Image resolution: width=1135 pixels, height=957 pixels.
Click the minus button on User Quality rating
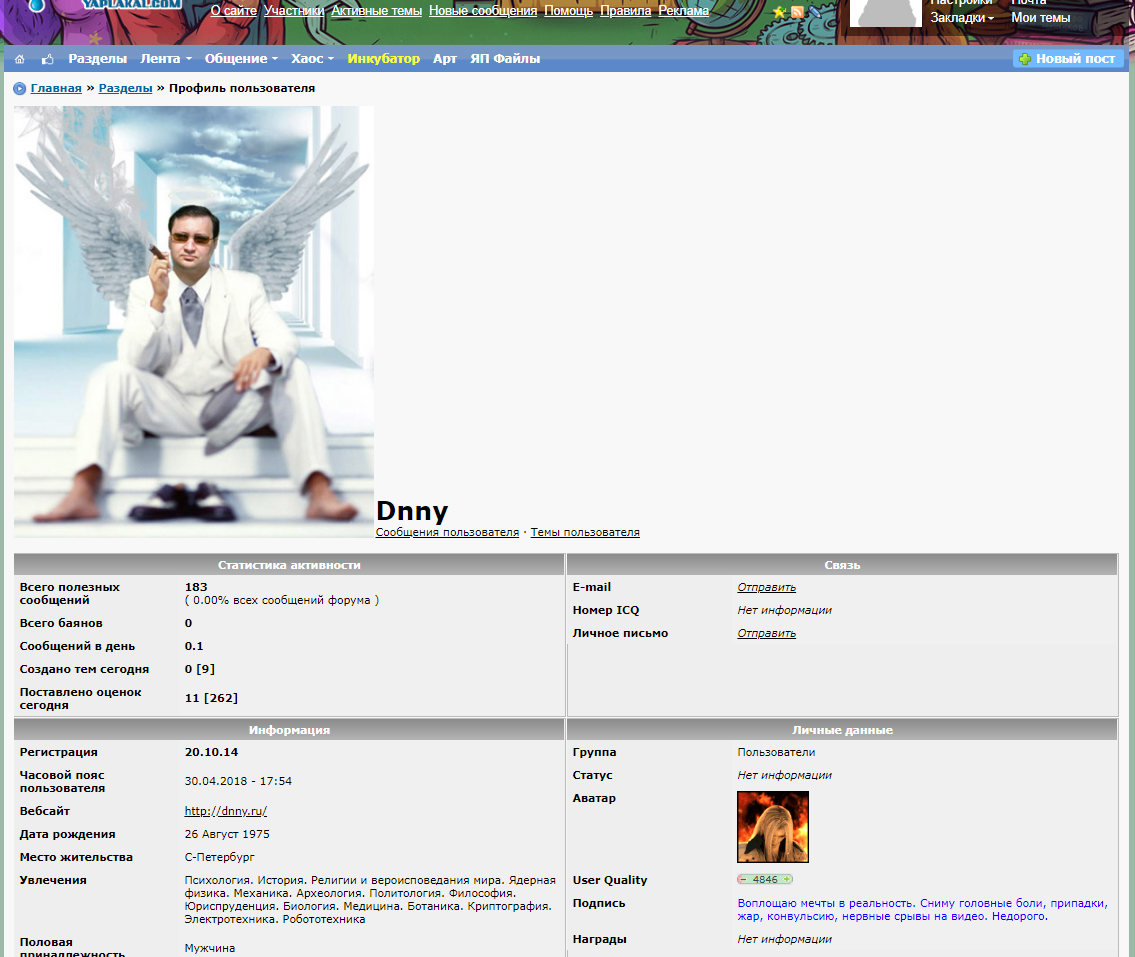click(x=743, y=880)
